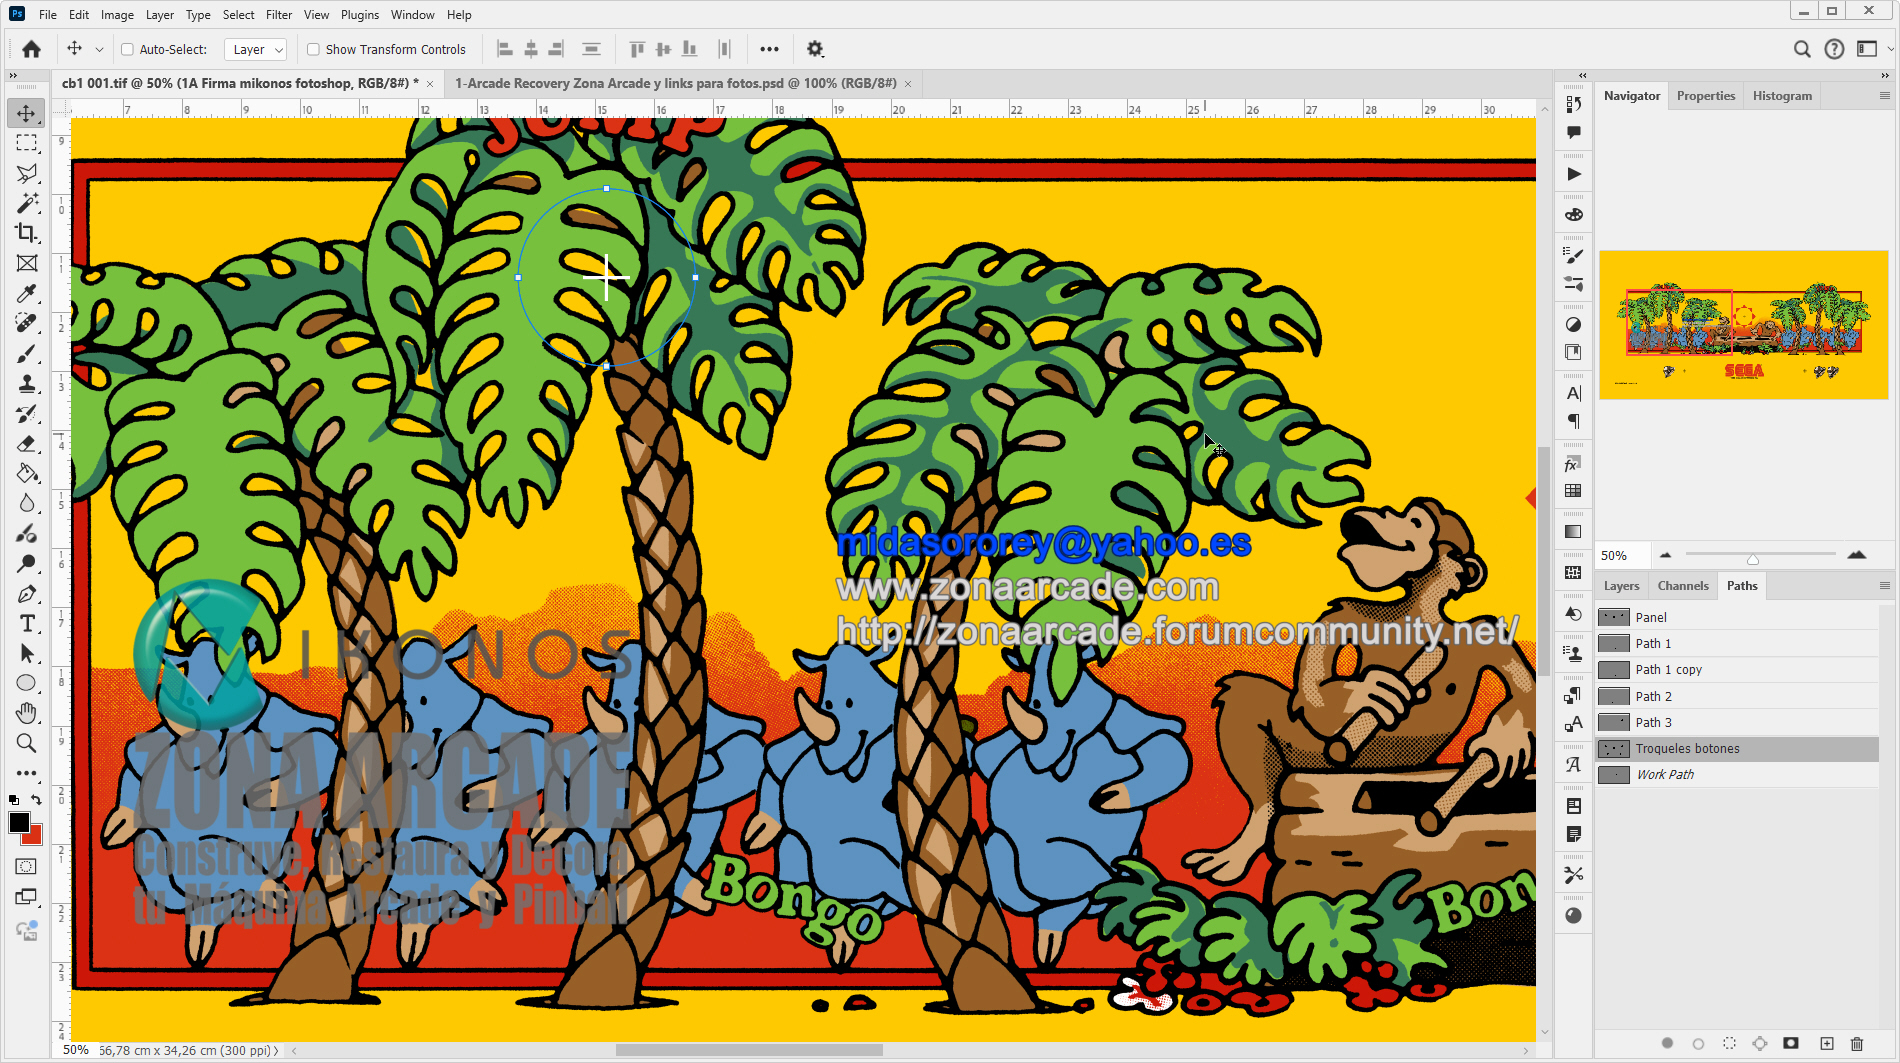Select the Pen tool
The width and height of the screenshot is (1900, 1063).
[27, 593]
